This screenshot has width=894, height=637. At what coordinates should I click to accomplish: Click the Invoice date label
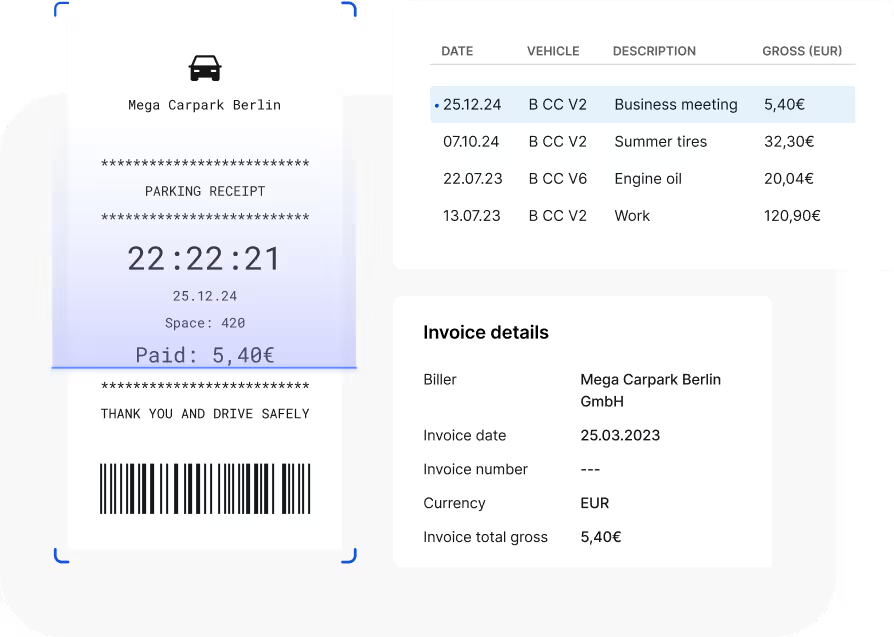[464, 435]
